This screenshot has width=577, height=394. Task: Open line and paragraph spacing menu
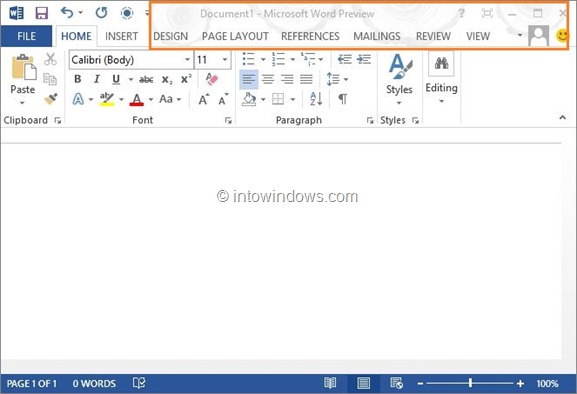click(337, 79)
